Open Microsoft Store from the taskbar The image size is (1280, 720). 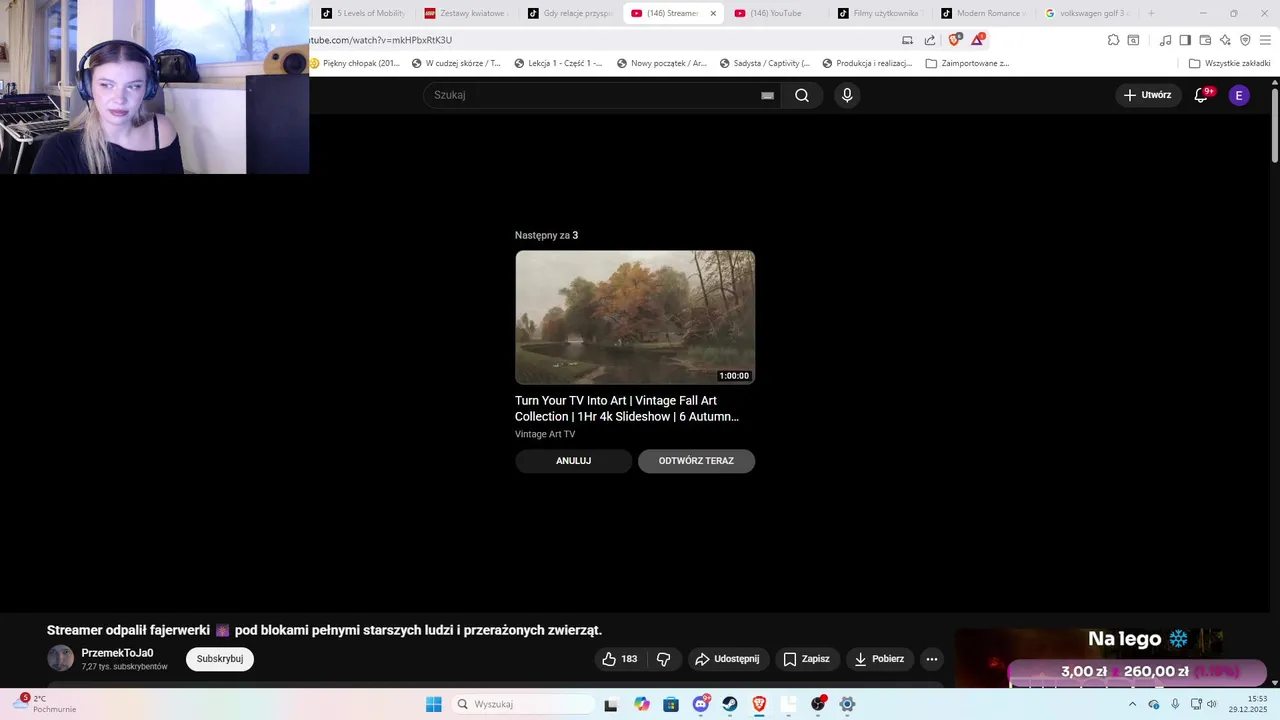pos(671,704)
